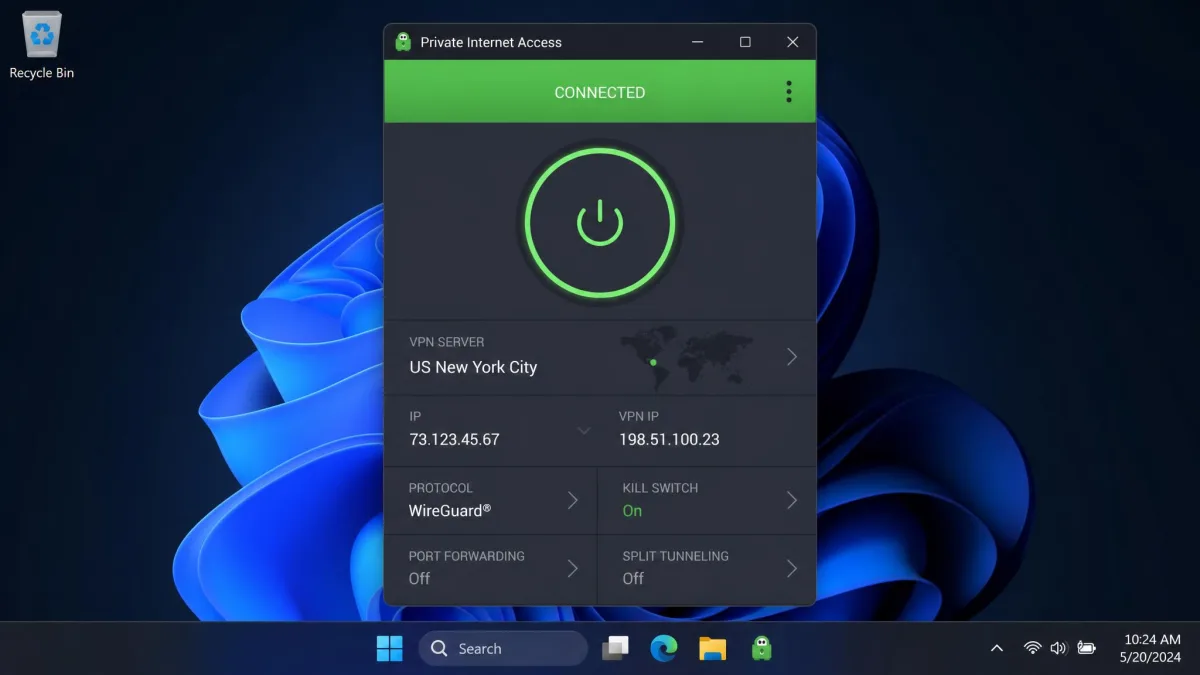1200x675 pixels.
Task: Close the Private Internet Access window
Action: coord(792,42)
